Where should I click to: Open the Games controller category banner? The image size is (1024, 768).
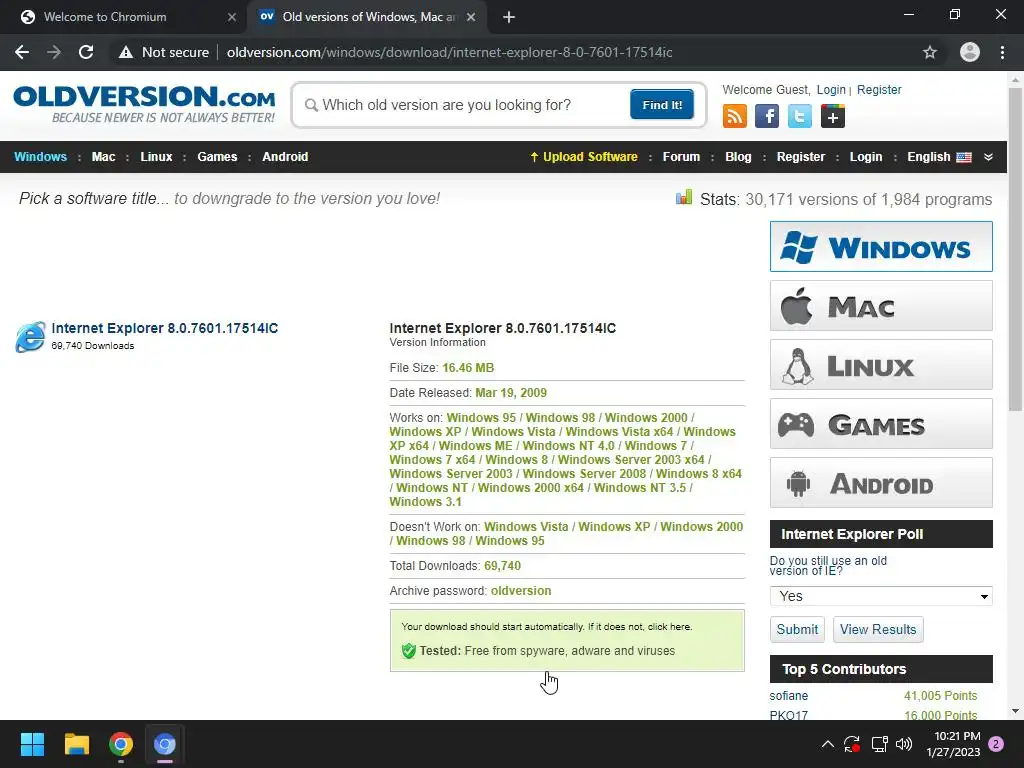(881, 424)
